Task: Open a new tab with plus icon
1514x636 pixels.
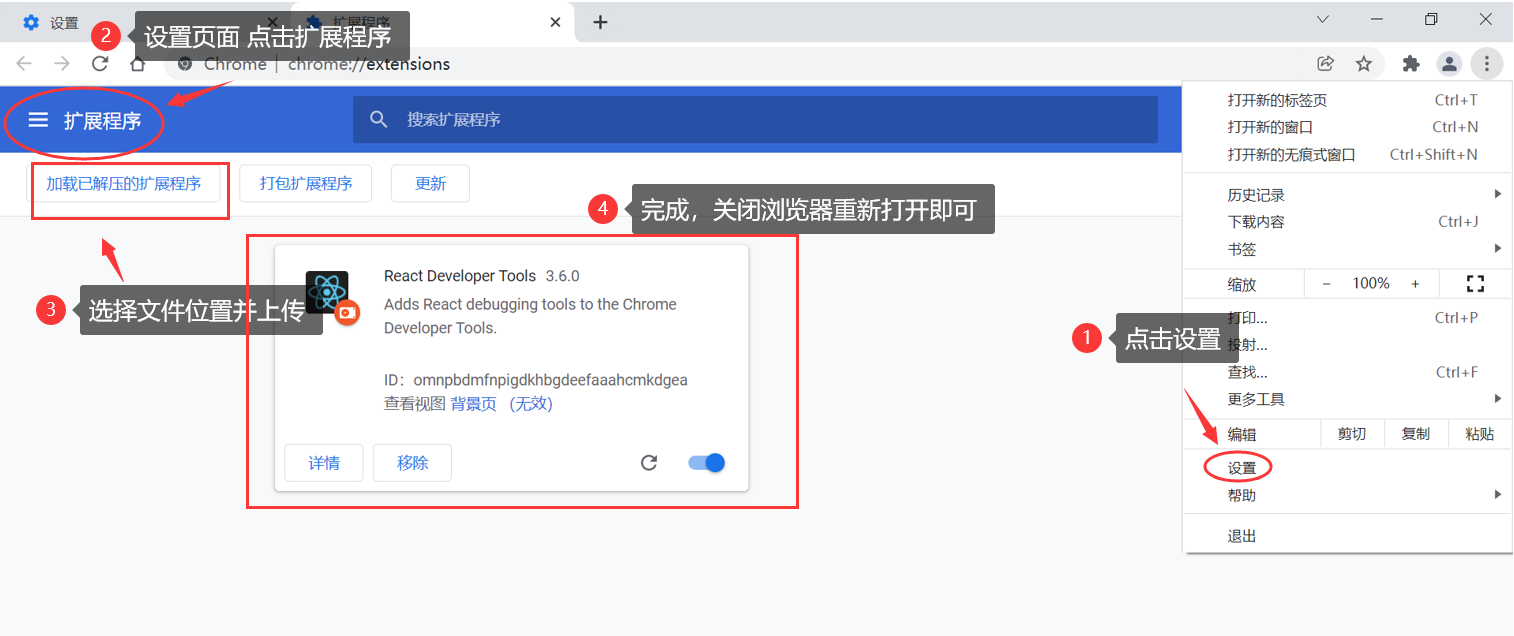Action: pos(600,22)
